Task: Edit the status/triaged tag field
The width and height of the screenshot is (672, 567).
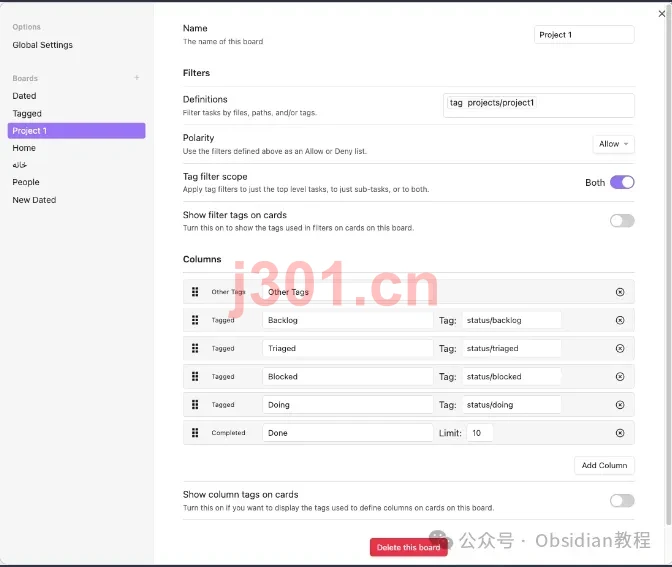Action: coord(511,348)
